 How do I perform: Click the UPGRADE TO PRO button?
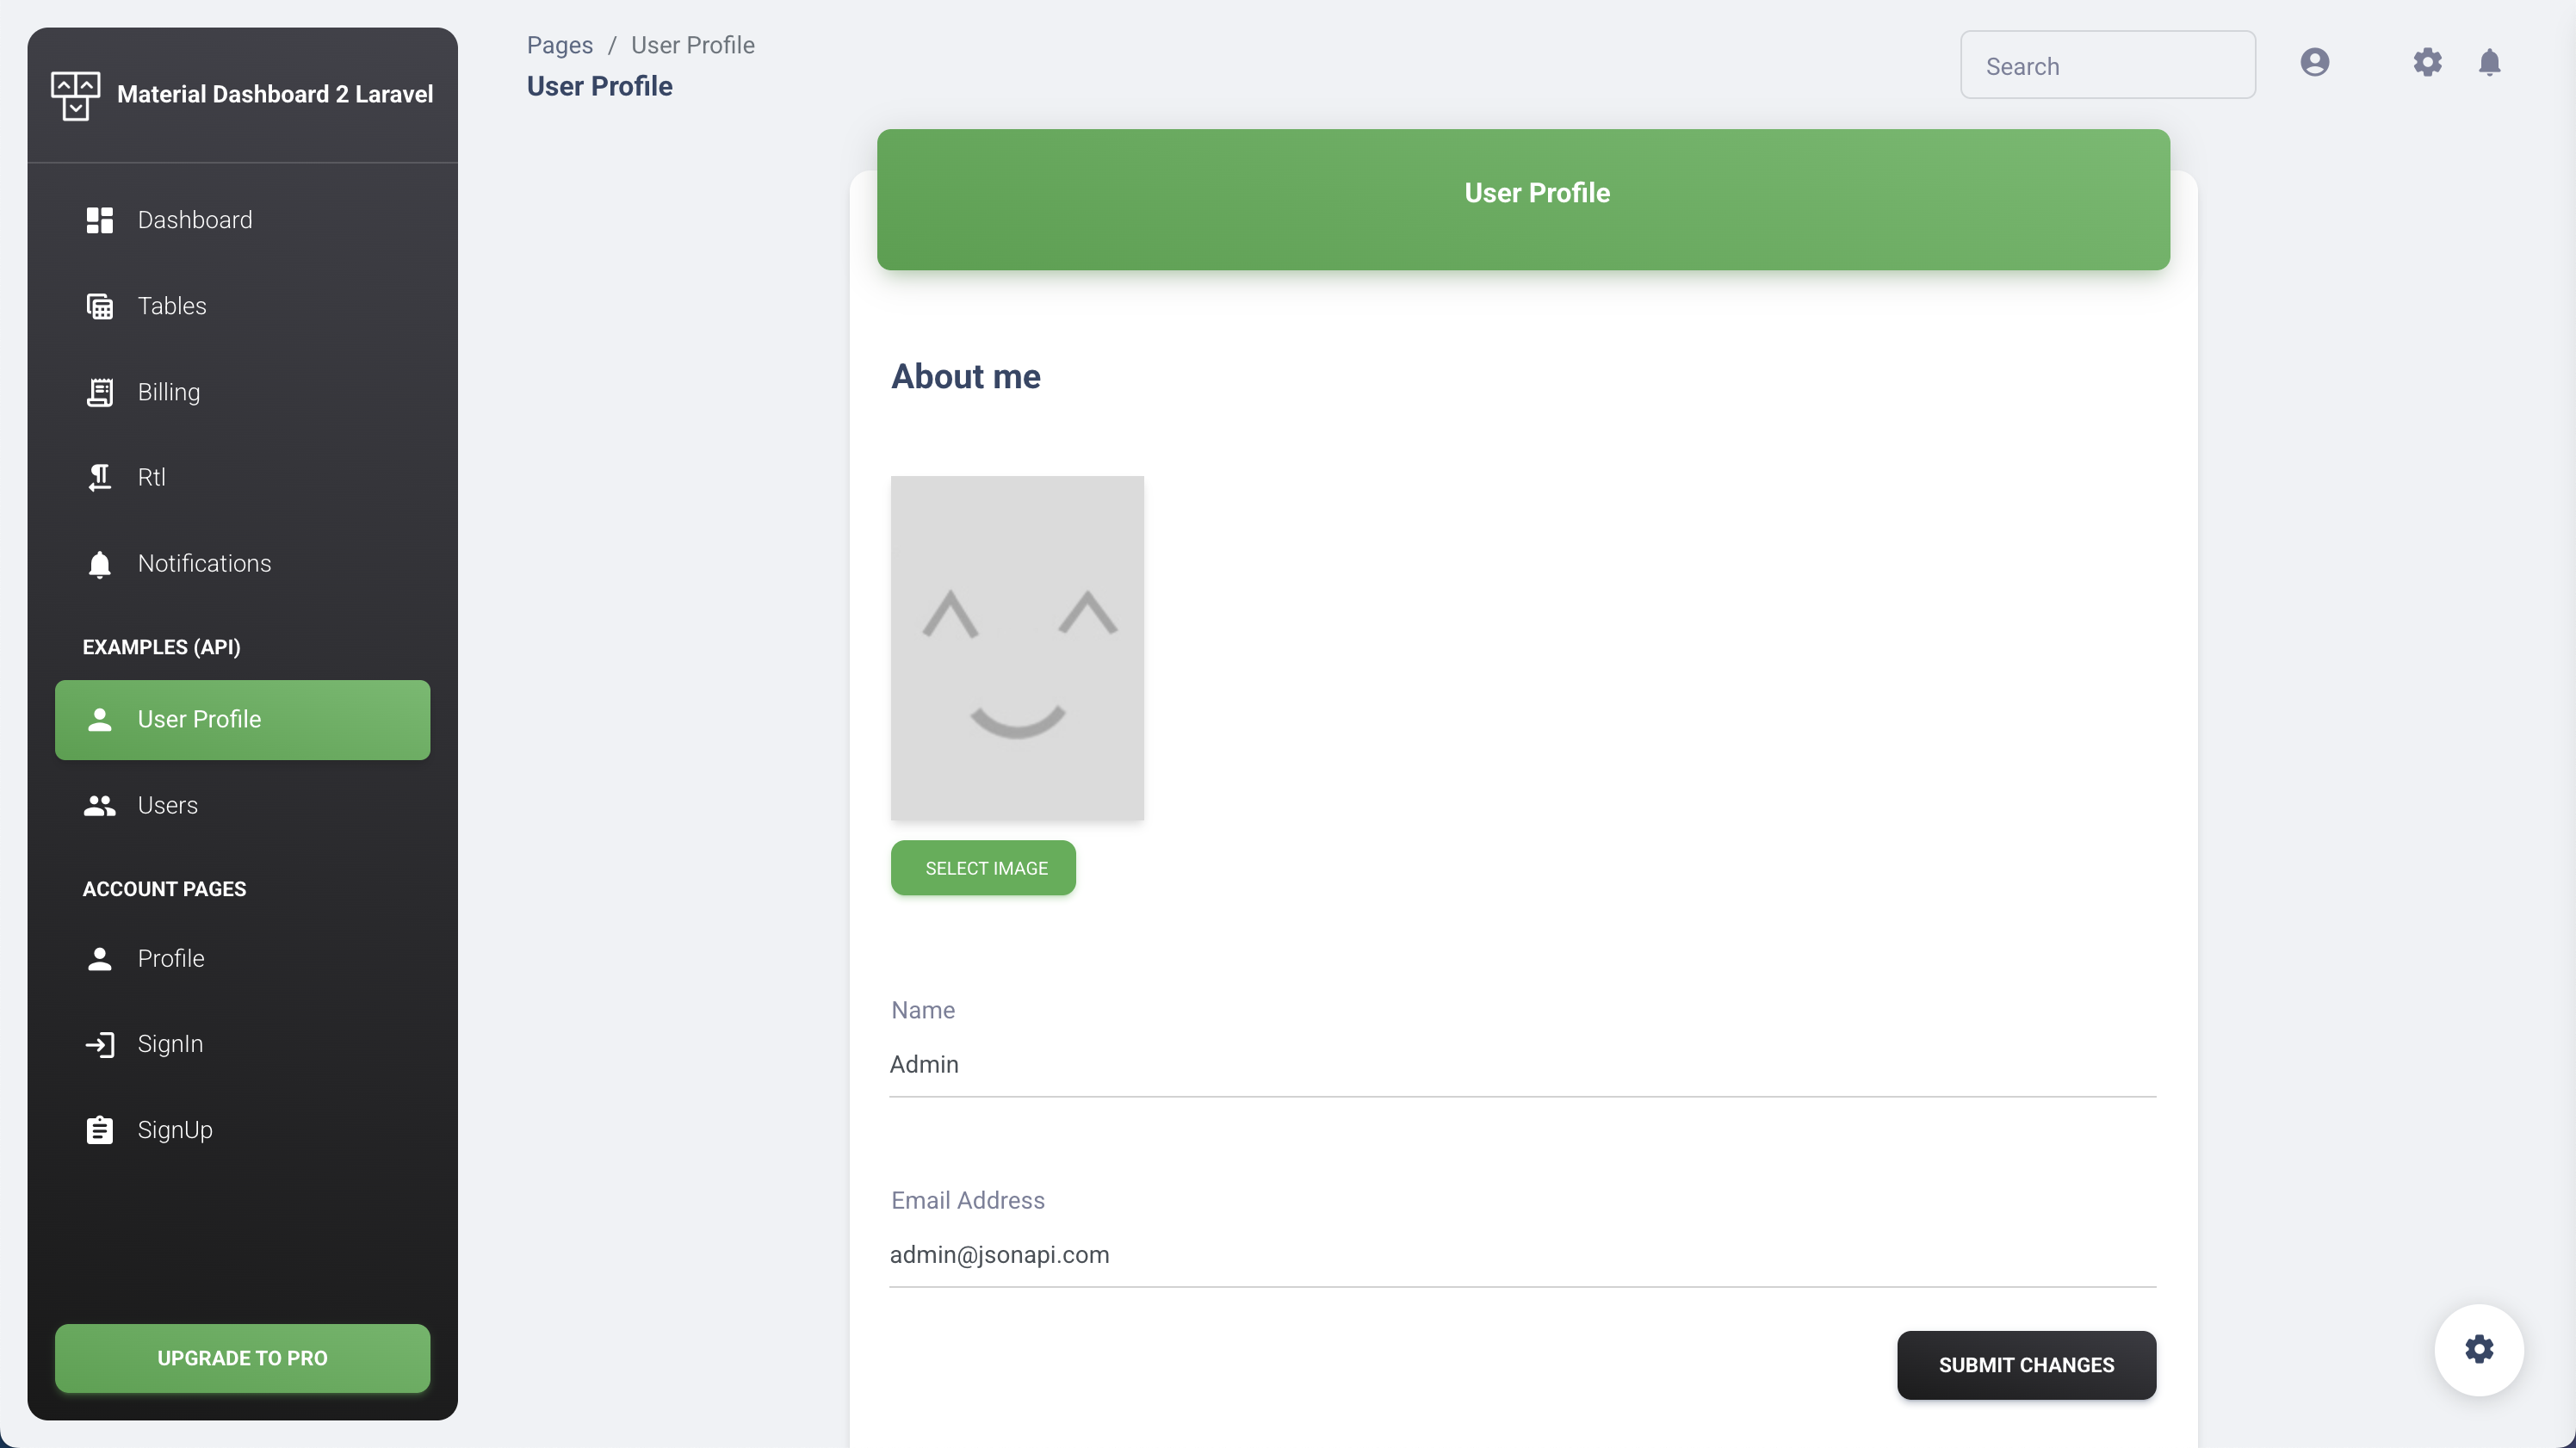242,1358
